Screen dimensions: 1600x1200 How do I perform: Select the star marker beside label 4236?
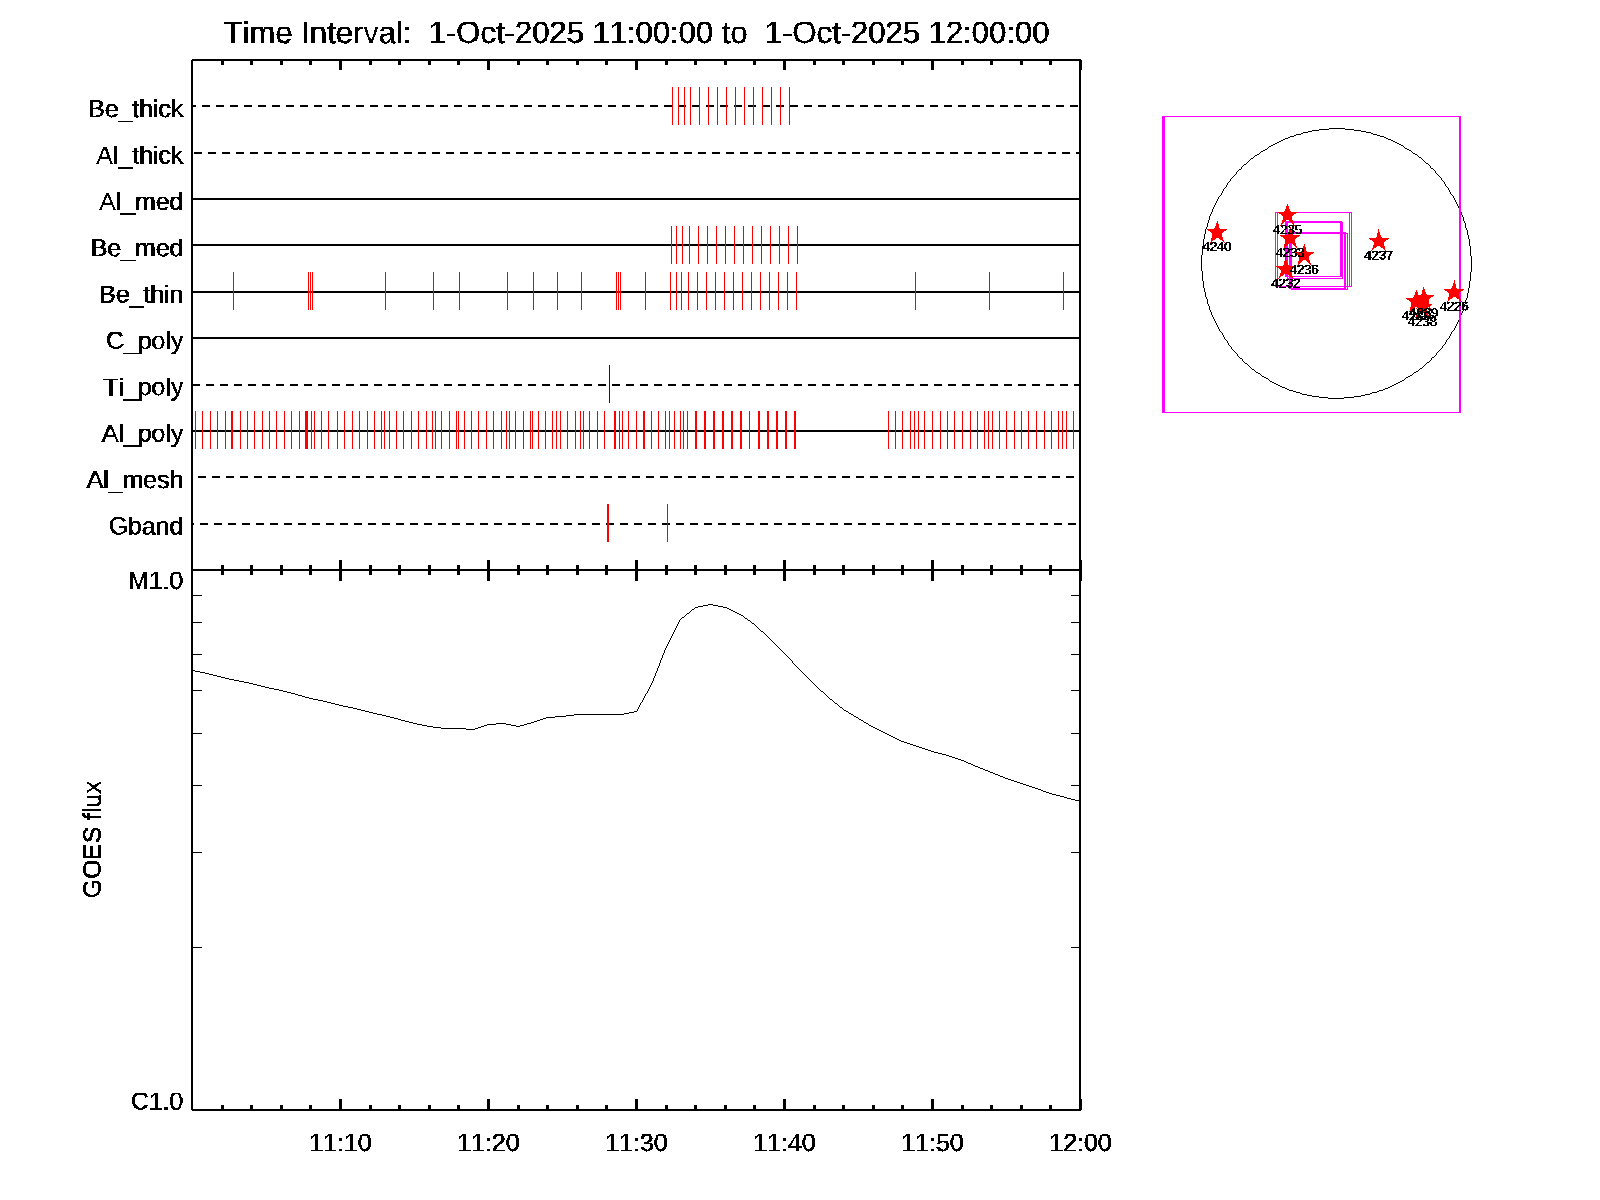point(1304,255)
